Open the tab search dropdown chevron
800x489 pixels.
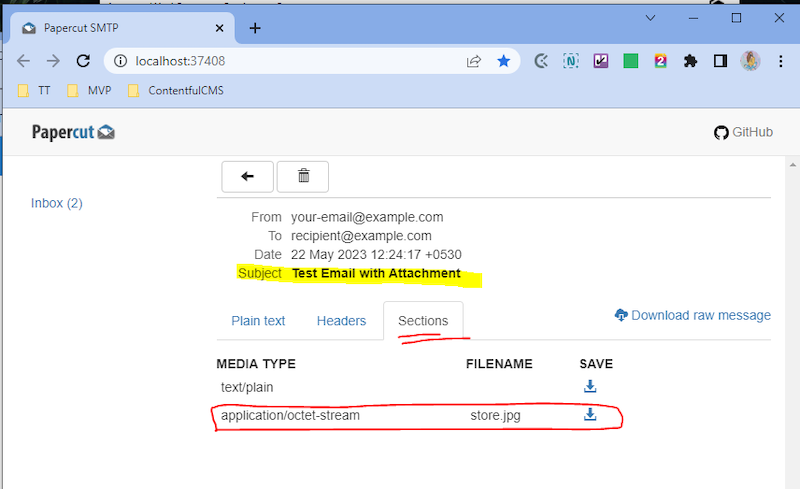point(651,18)
